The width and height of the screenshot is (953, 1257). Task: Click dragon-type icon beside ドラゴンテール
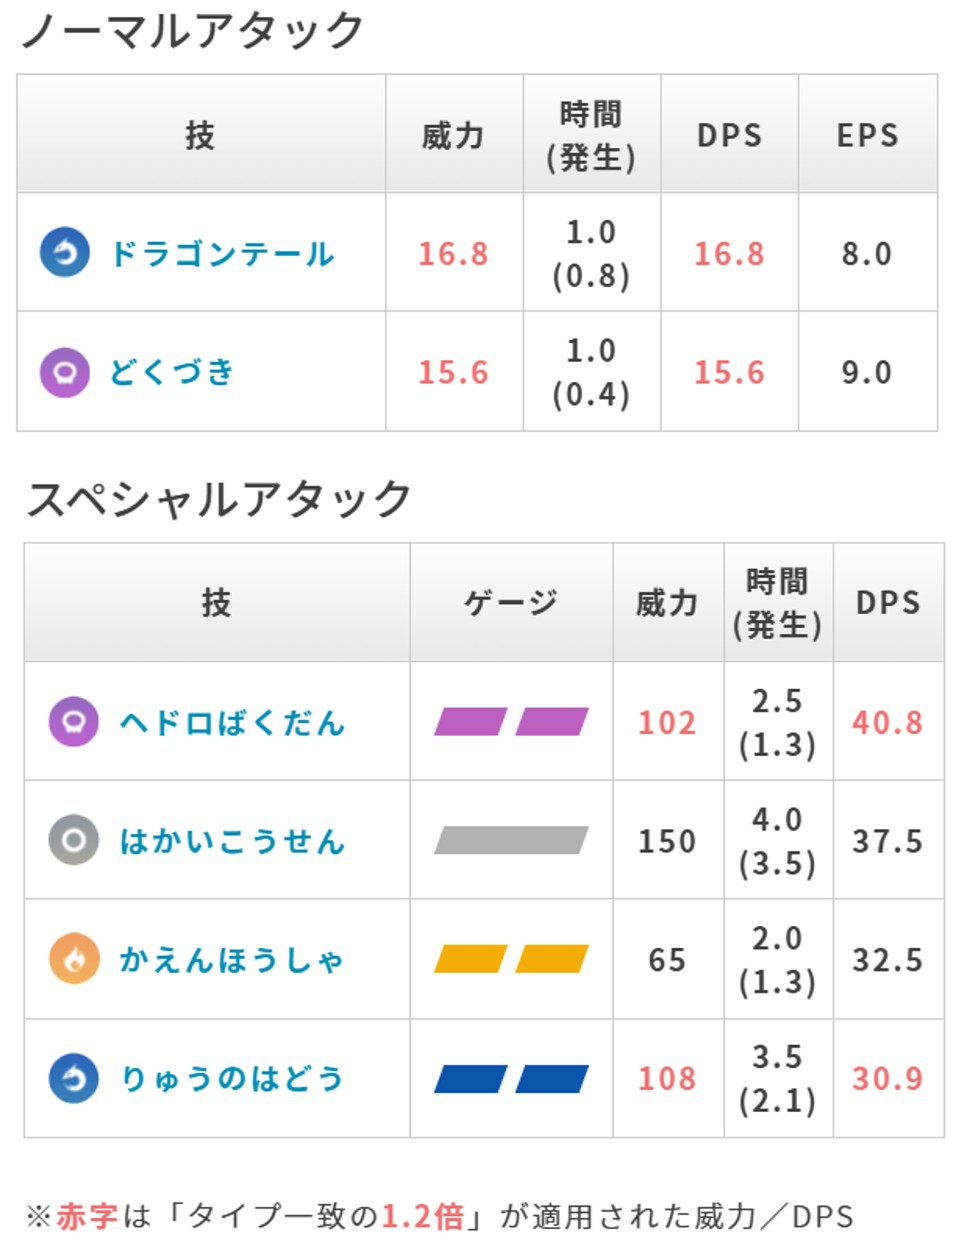(65, 253)
